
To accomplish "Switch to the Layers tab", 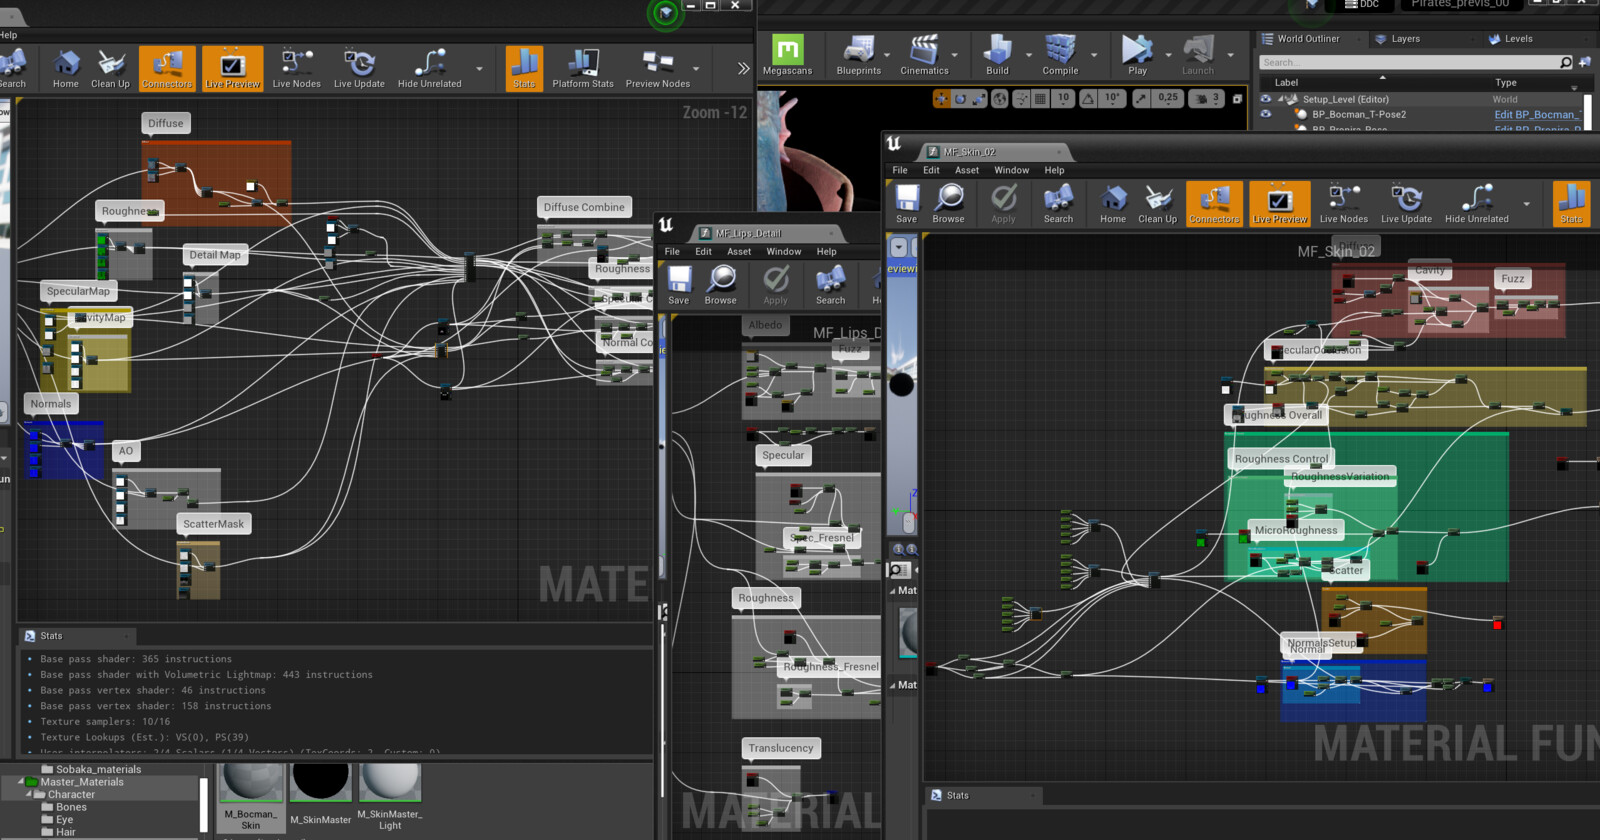I will (1404, 39).
